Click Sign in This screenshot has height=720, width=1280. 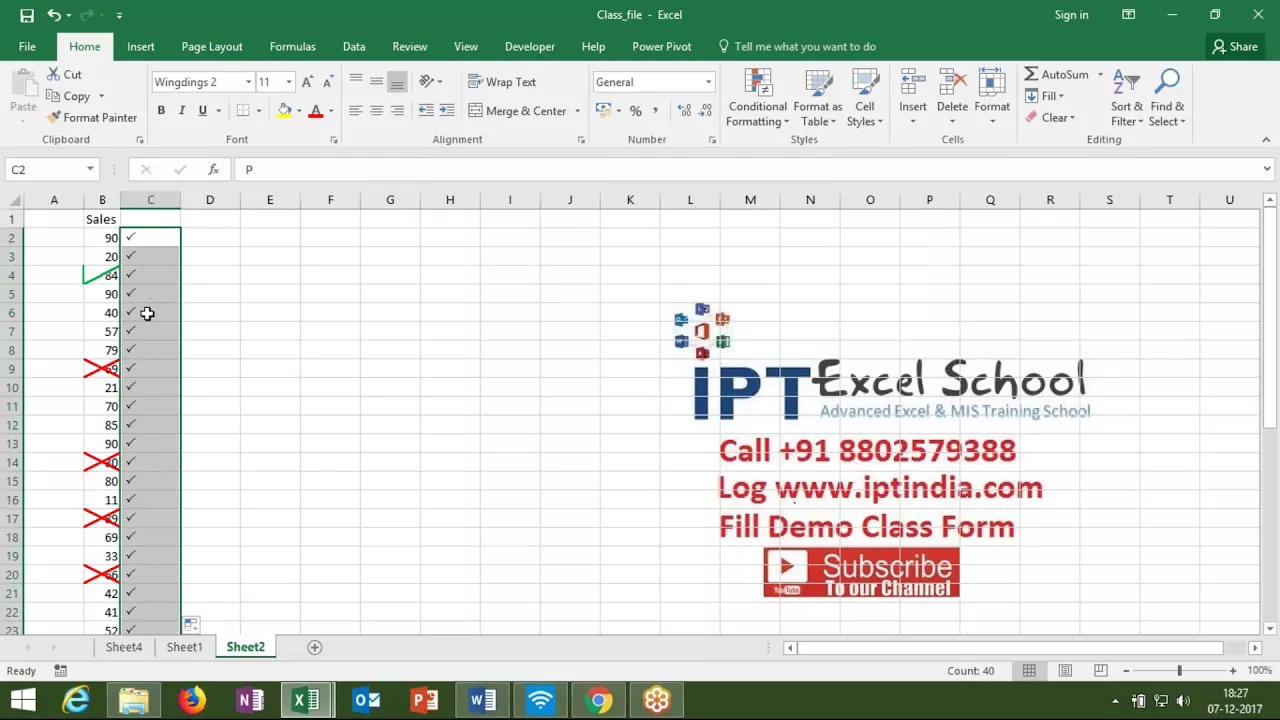pos(1071,15)
